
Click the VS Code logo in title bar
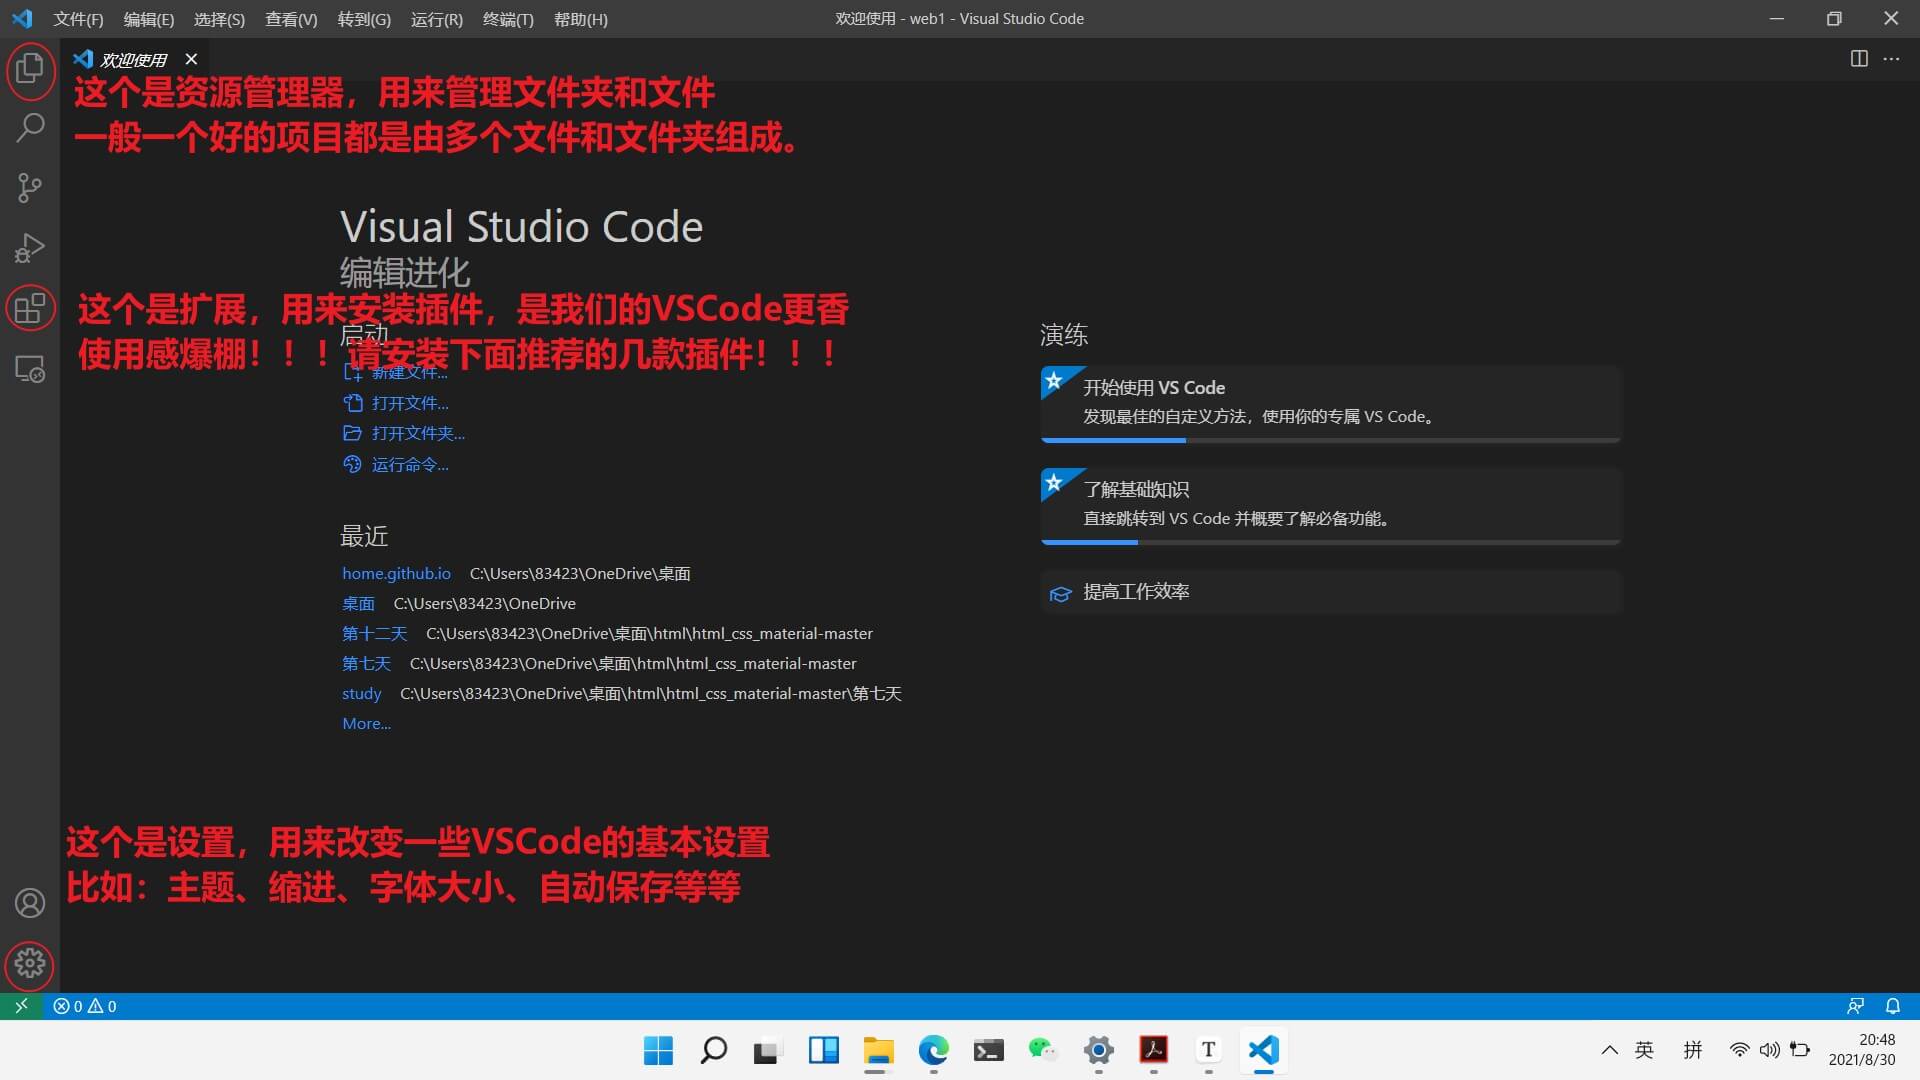pos(22,19)
